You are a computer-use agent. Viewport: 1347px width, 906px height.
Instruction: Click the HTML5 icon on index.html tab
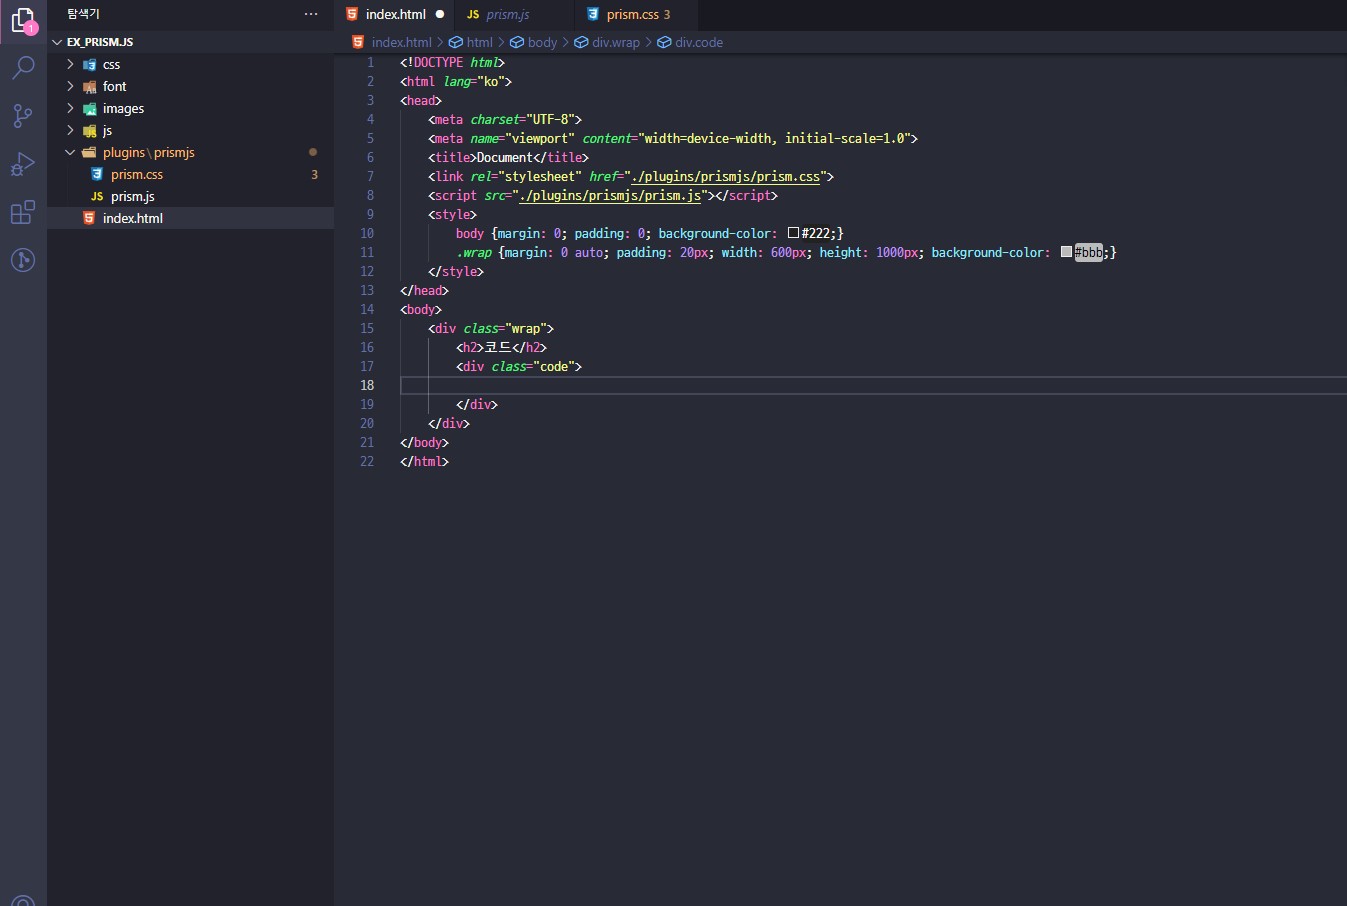(352, 14)
